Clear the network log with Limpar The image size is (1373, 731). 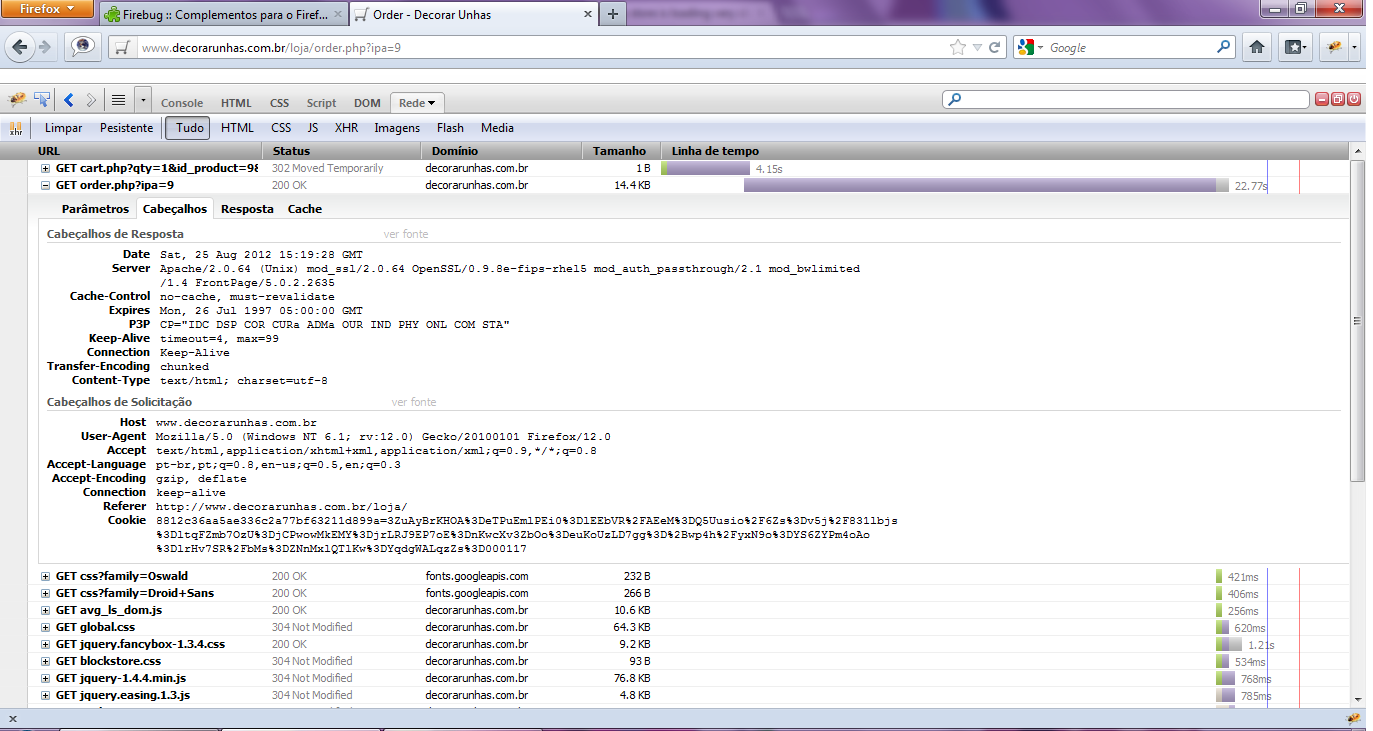[64, 128]
